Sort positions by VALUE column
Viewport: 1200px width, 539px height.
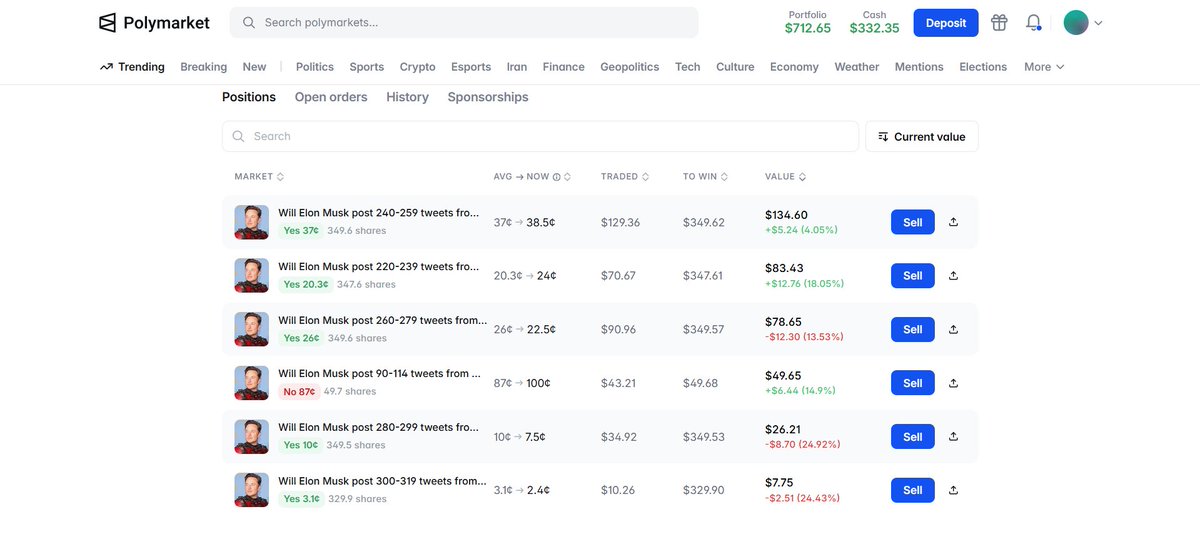[x=785, y=177]
